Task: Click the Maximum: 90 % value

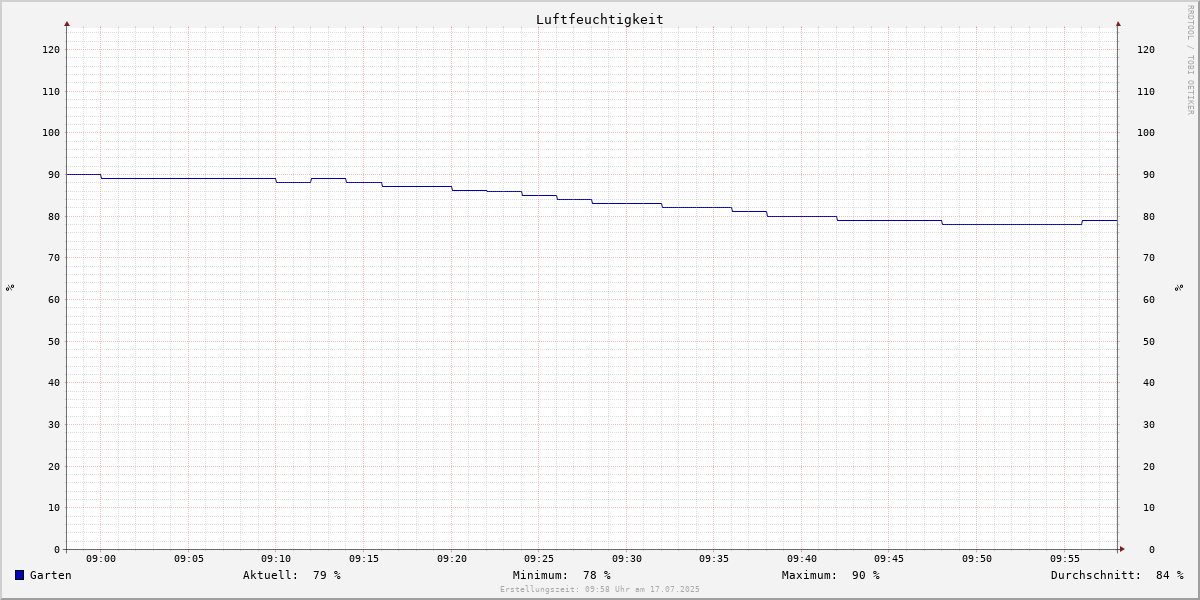Action: pyautogui.click(x=831, y=575)
